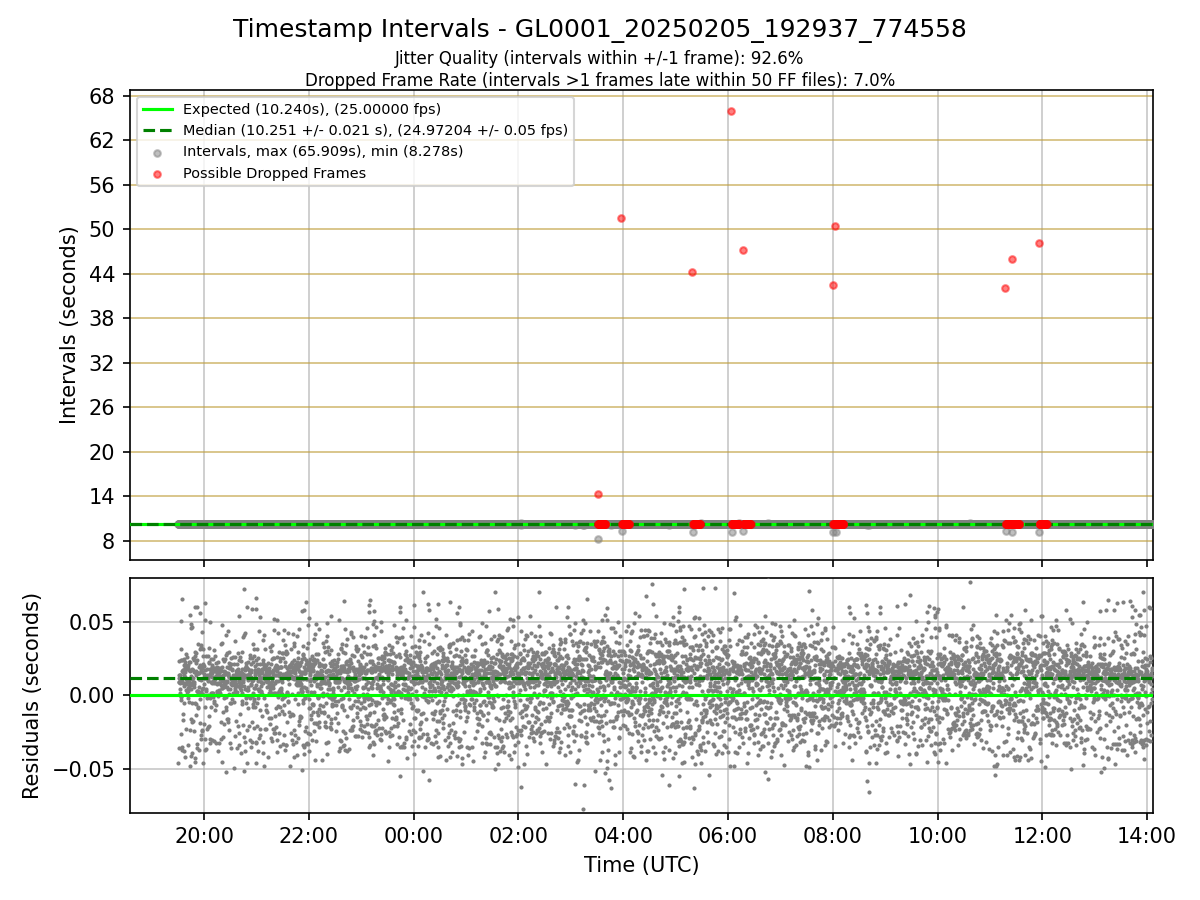
Task: Click the 10:00 time tick label
Action: click(x=938, y=833)
